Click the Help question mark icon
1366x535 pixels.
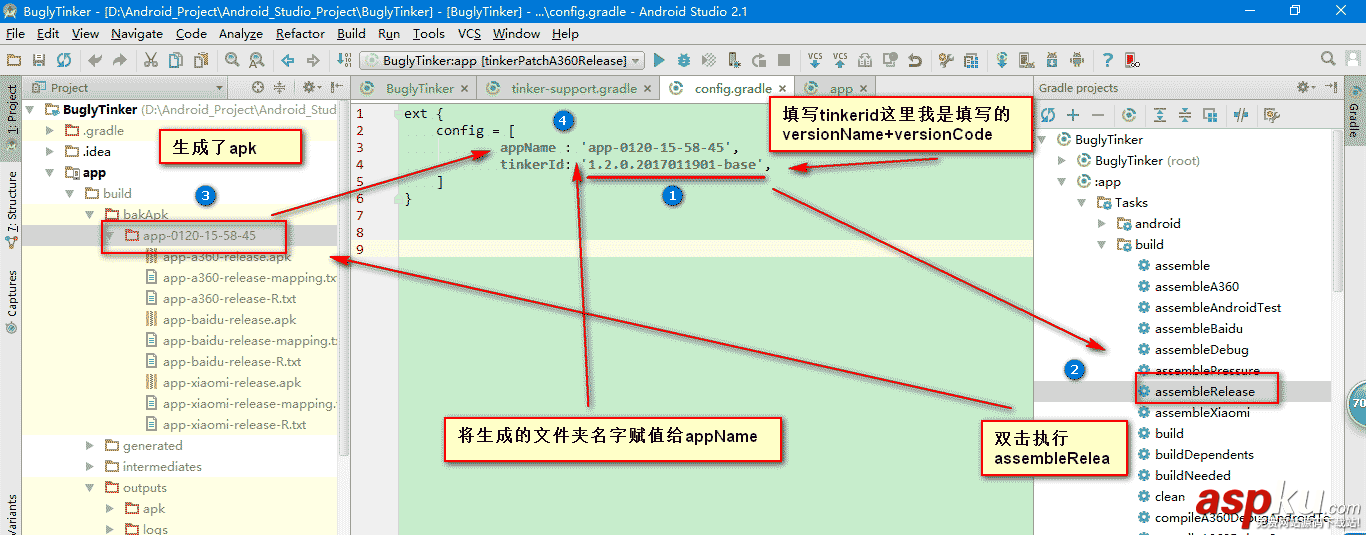click(1108, 61)
